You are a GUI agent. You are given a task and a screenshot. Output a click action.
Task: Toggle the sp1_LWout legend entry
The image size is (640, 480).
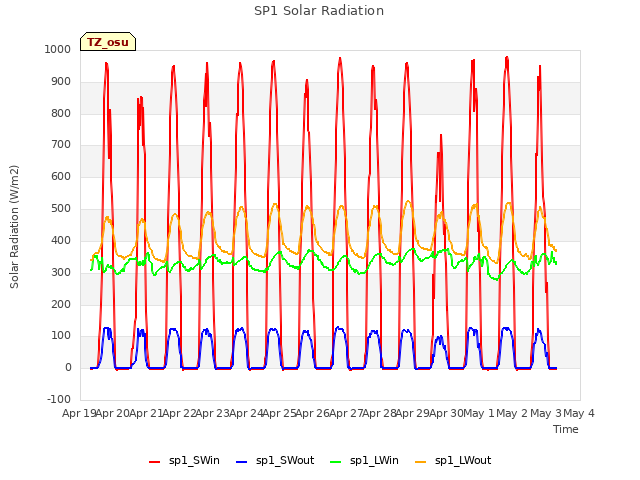tap(453, 461)
